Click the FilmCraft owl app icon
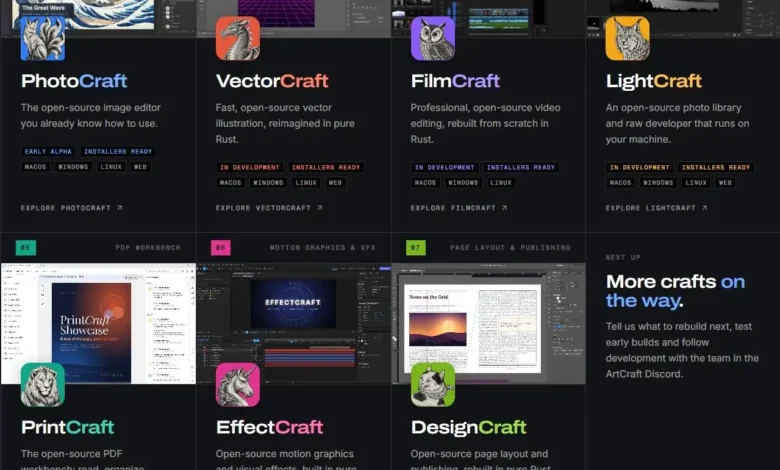 tap(433, 38)
